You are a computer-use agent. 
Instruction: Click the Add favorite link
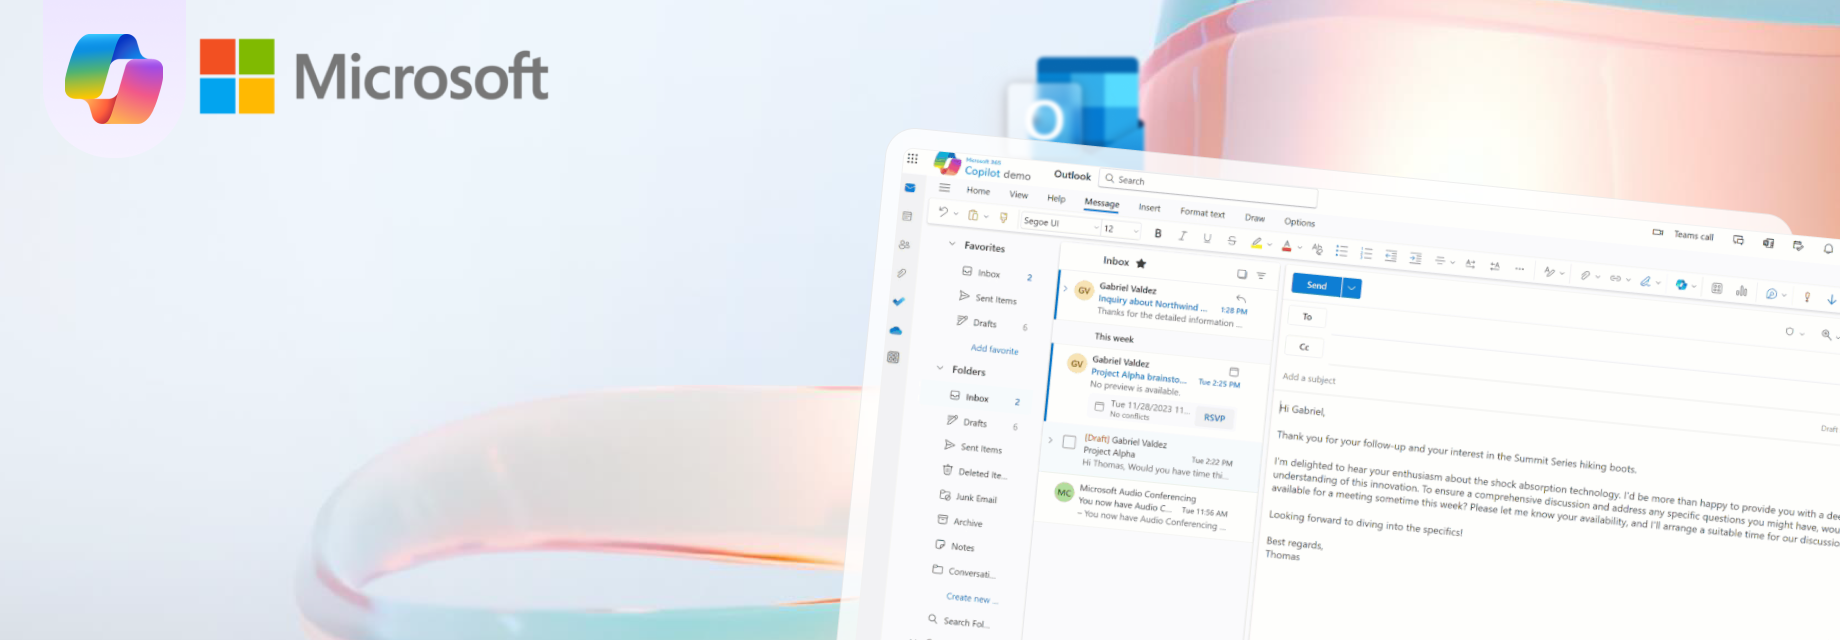[994, 349]
